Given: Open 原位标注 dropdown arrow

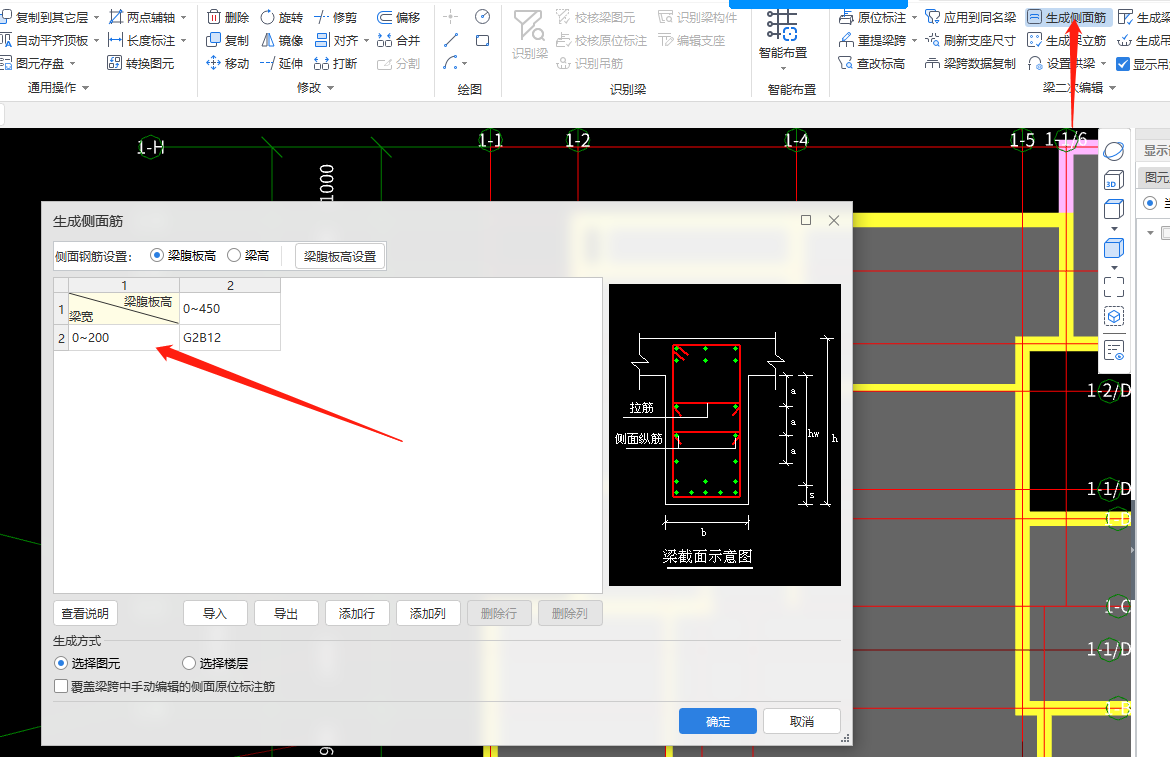Looking at the screenshot, I should (x=914, y=17).
